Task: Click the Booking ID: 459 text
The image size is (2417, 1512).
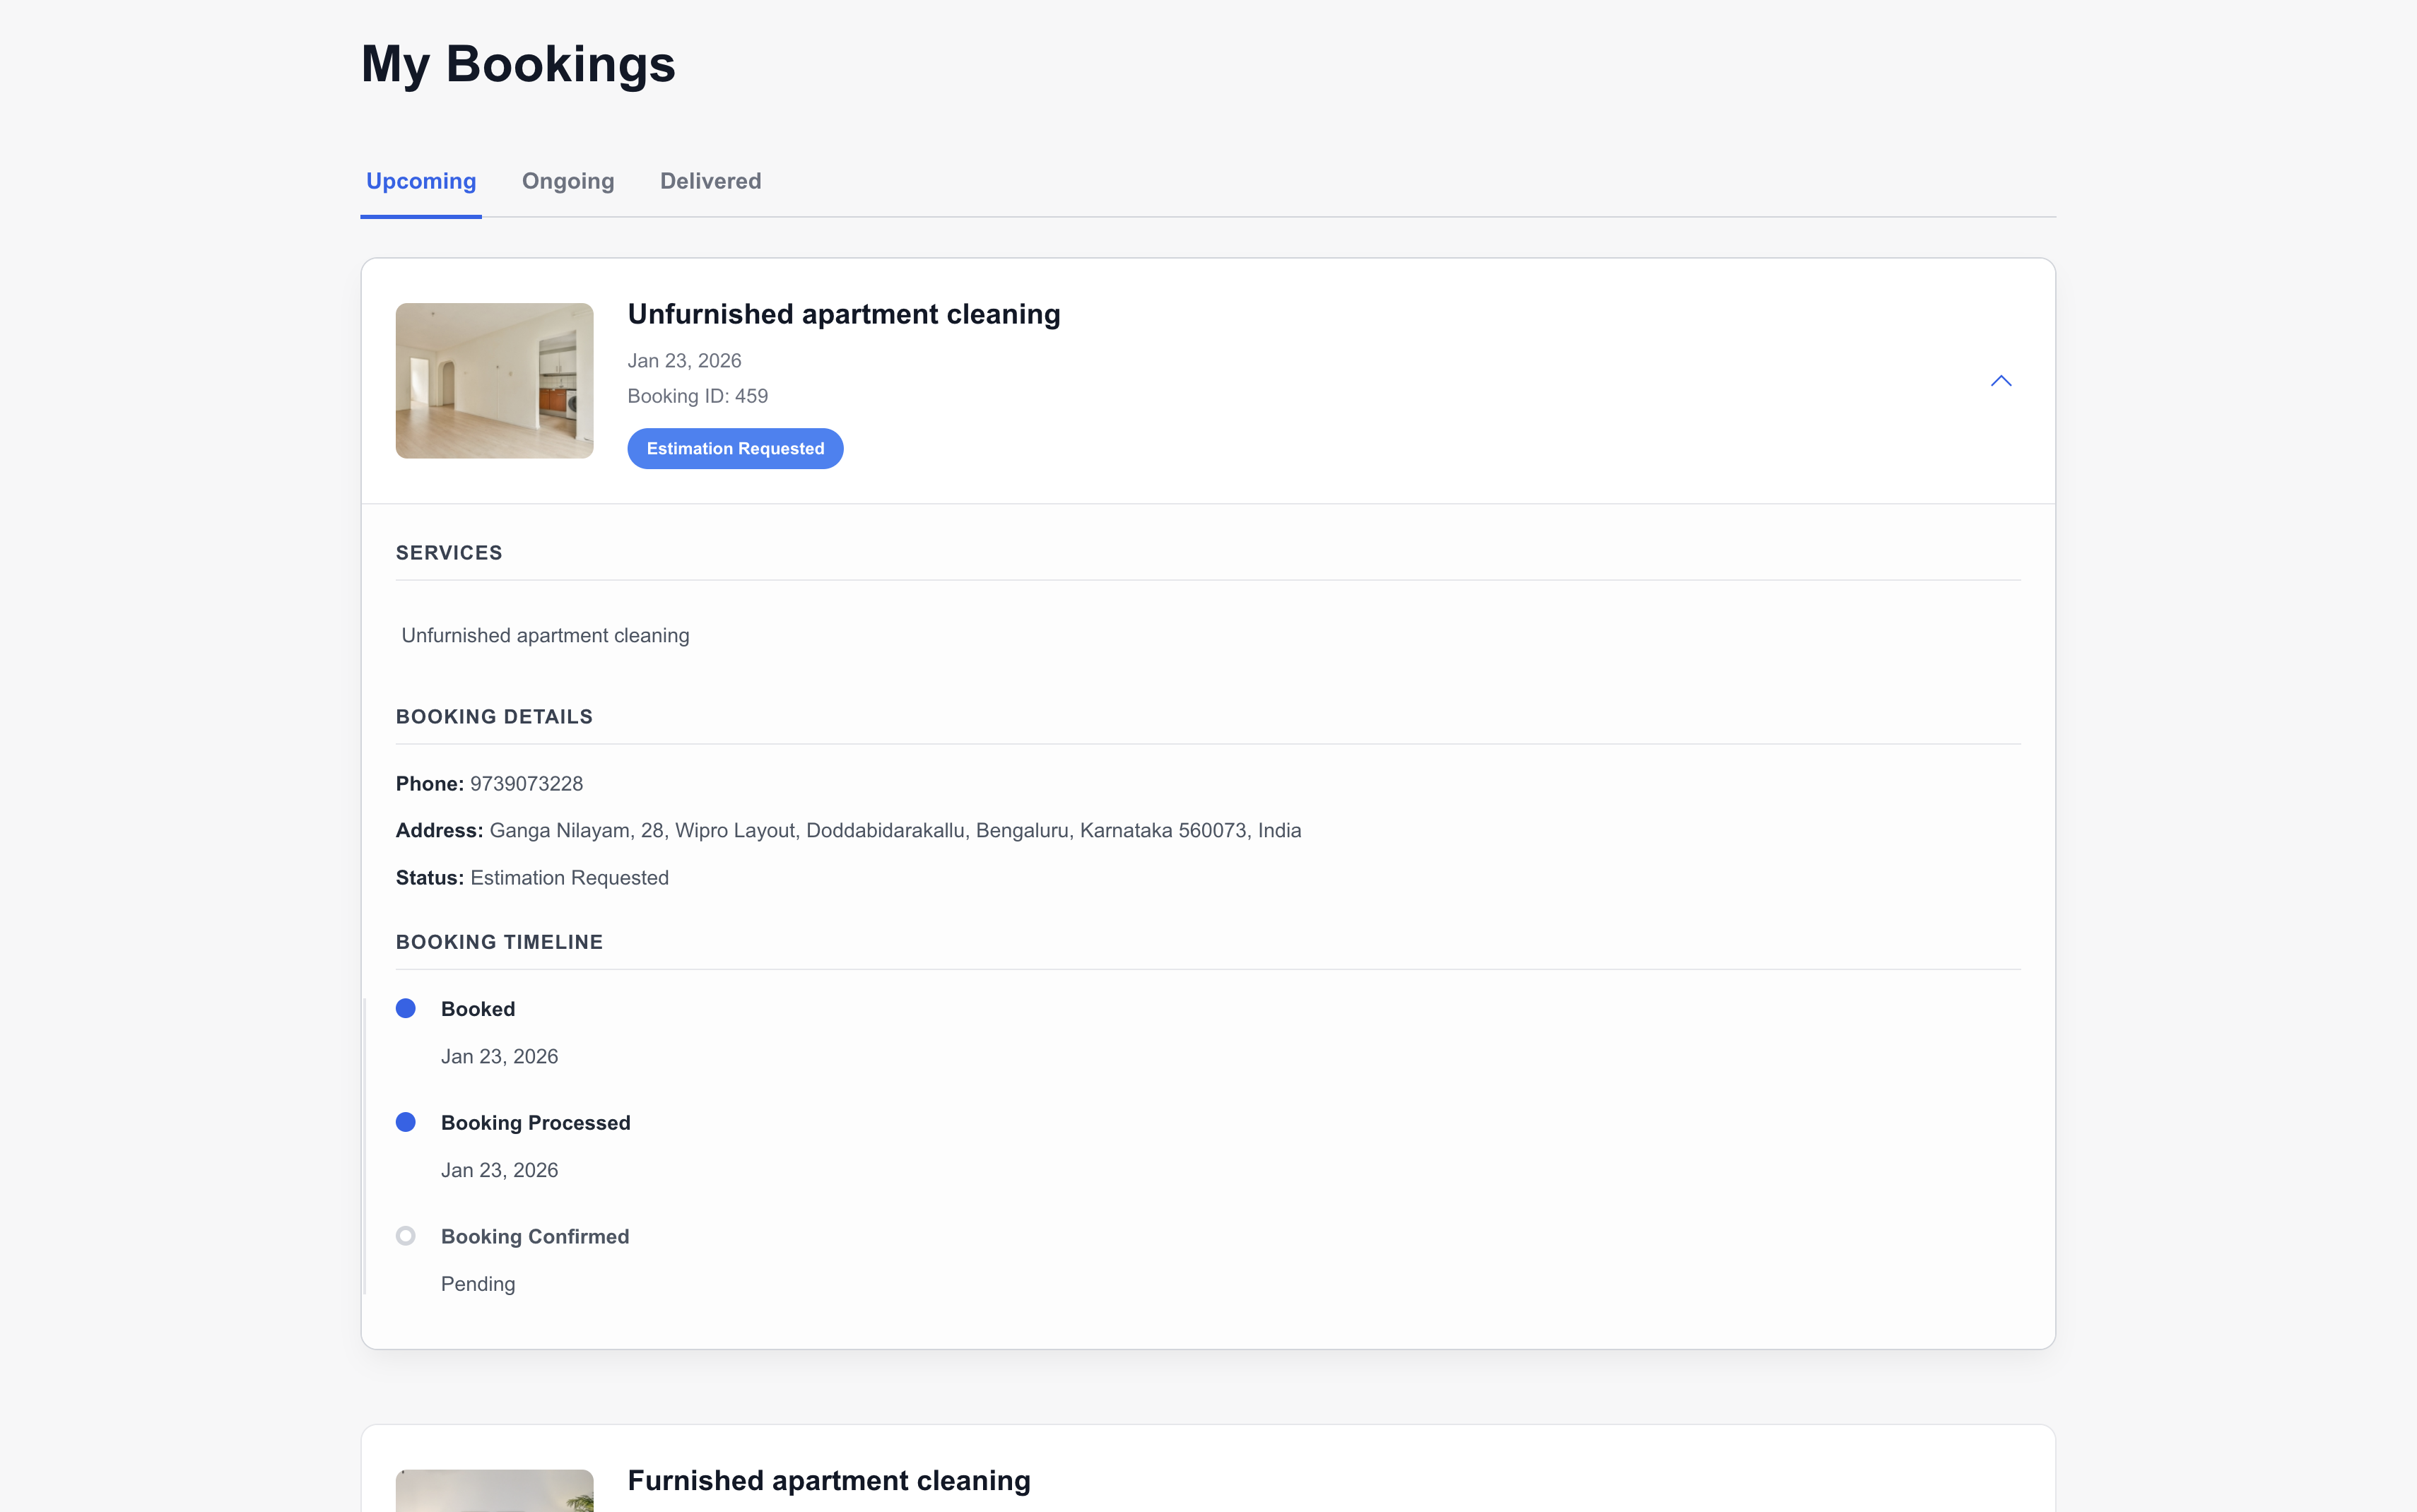Action: (698, 396)
